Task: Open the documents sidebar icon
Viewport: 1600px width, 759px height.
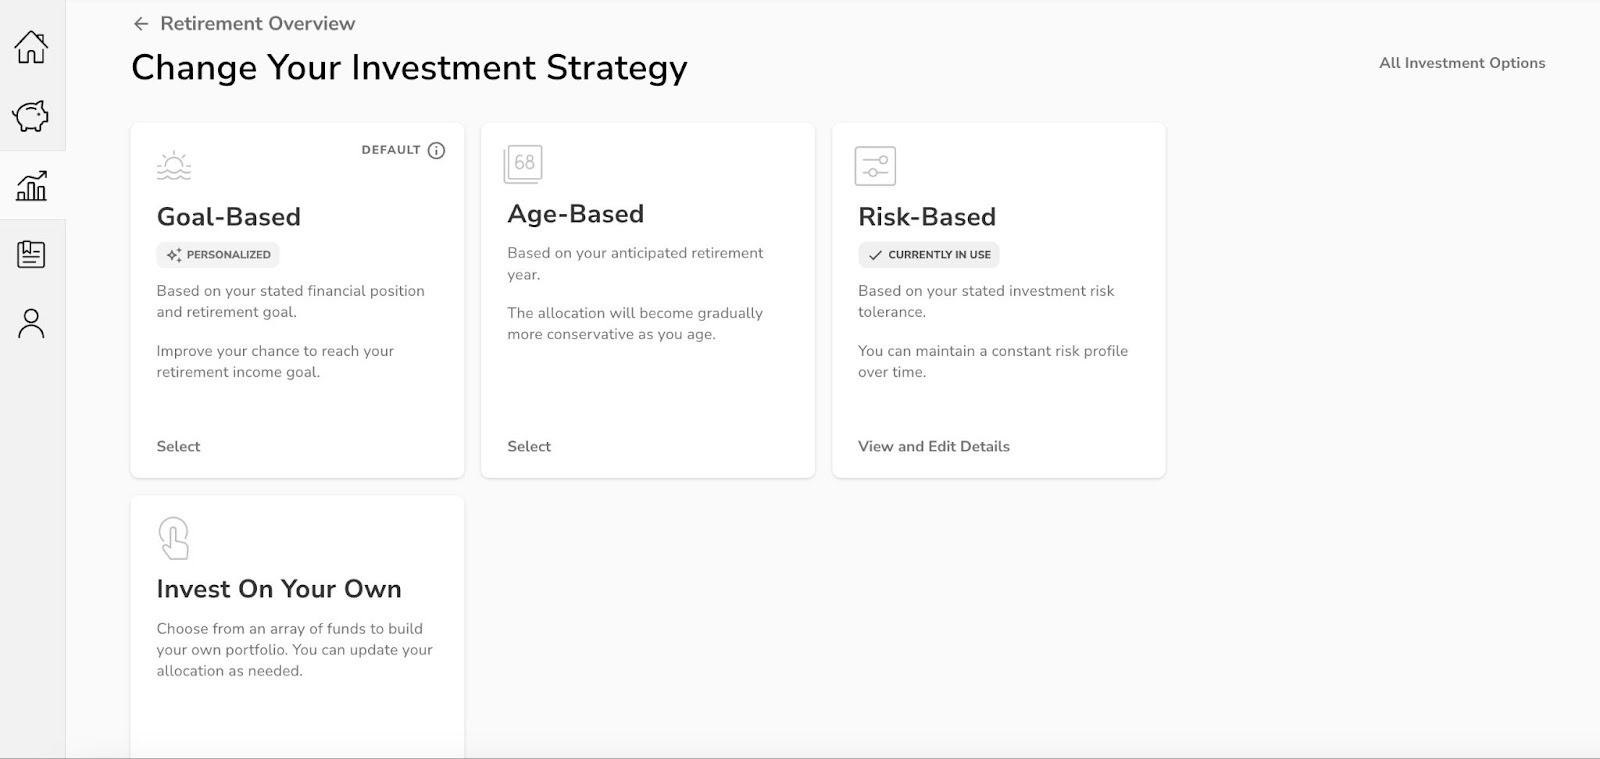Action: click(31, 254)
